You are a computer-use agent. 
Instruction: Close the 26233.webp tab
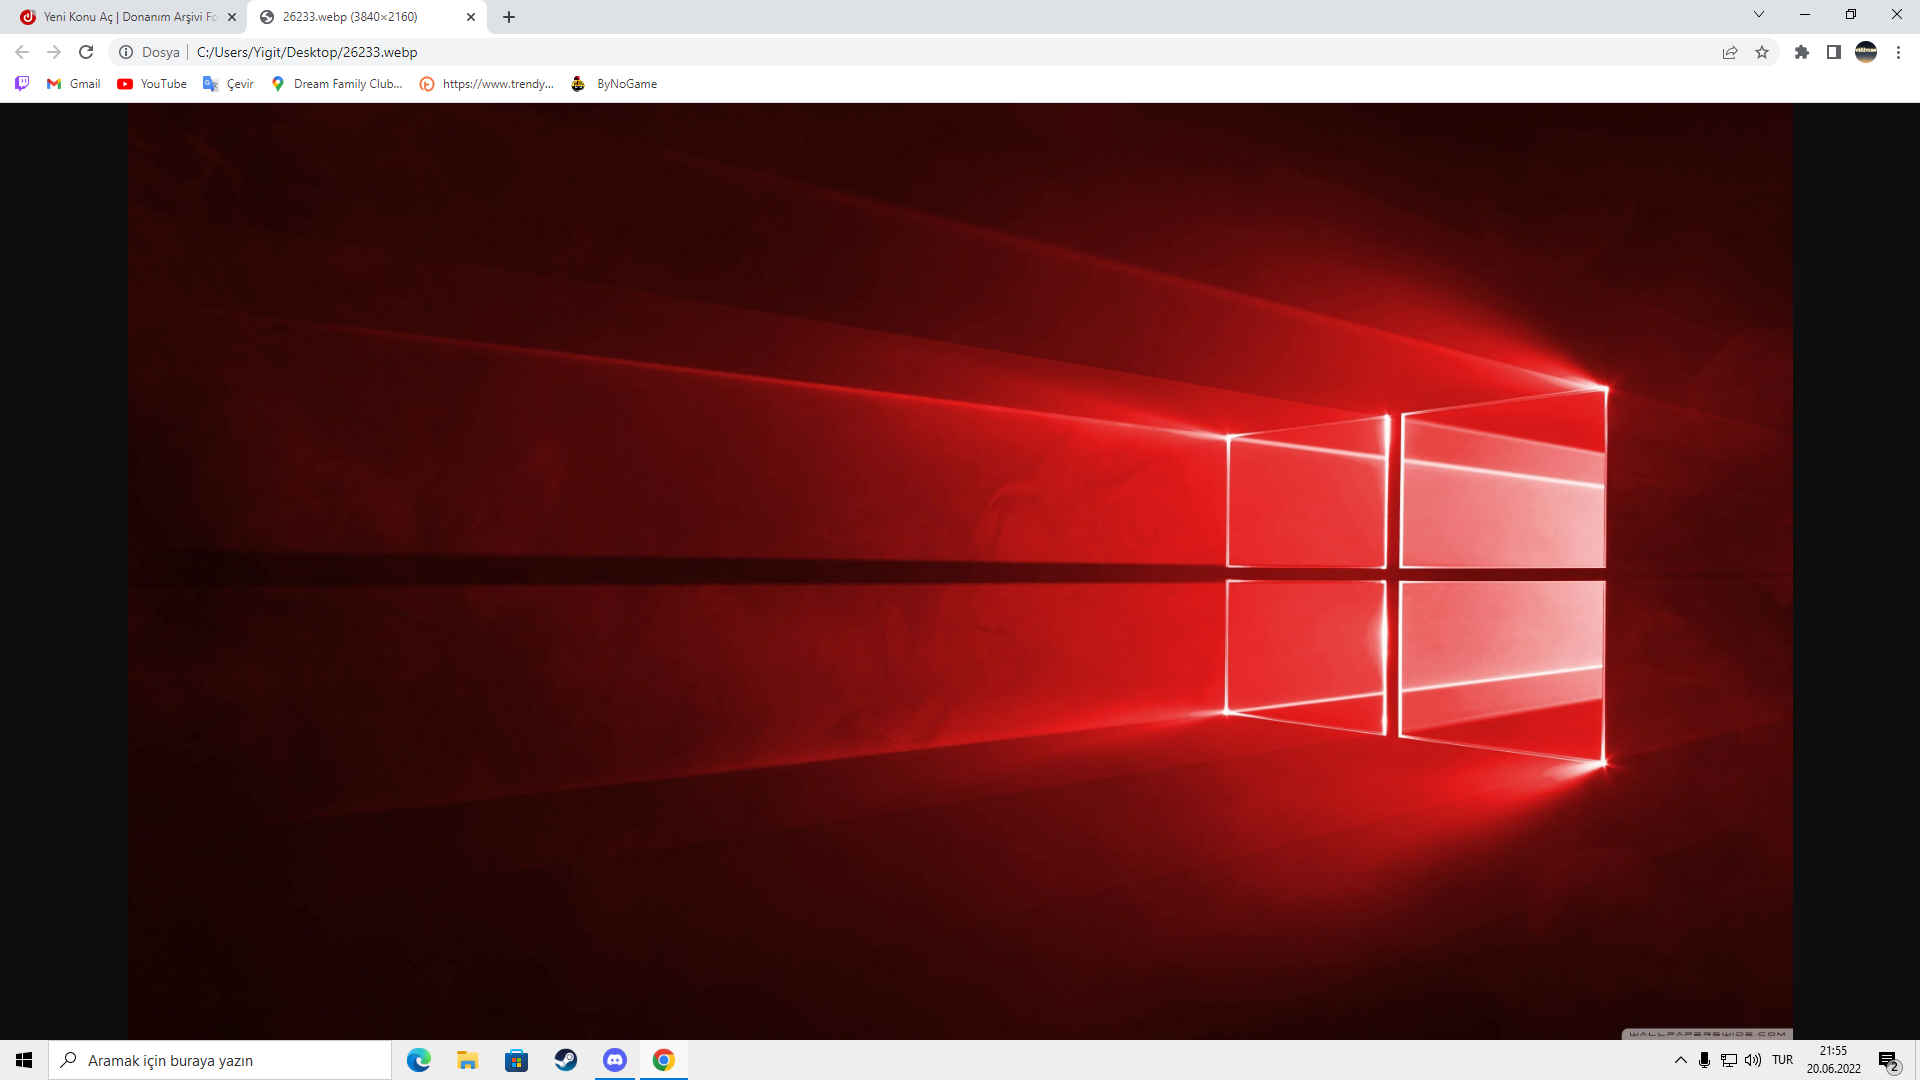[x=471, y=17]
